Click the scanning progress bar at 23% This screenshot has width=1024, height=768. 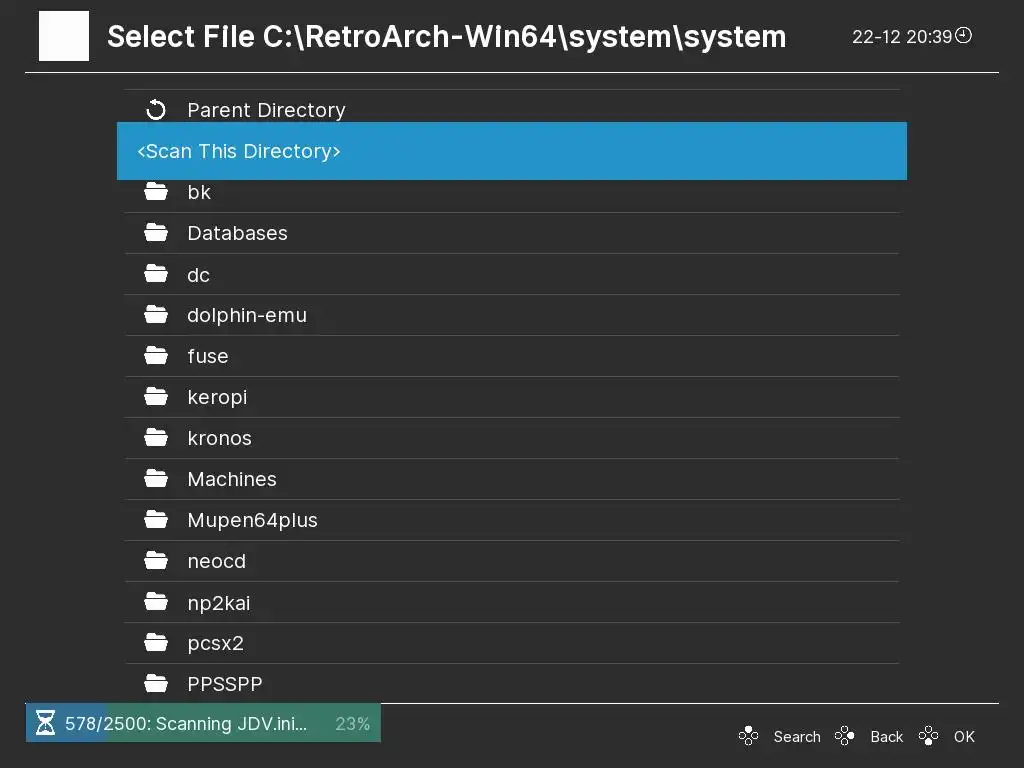point(203,723)
